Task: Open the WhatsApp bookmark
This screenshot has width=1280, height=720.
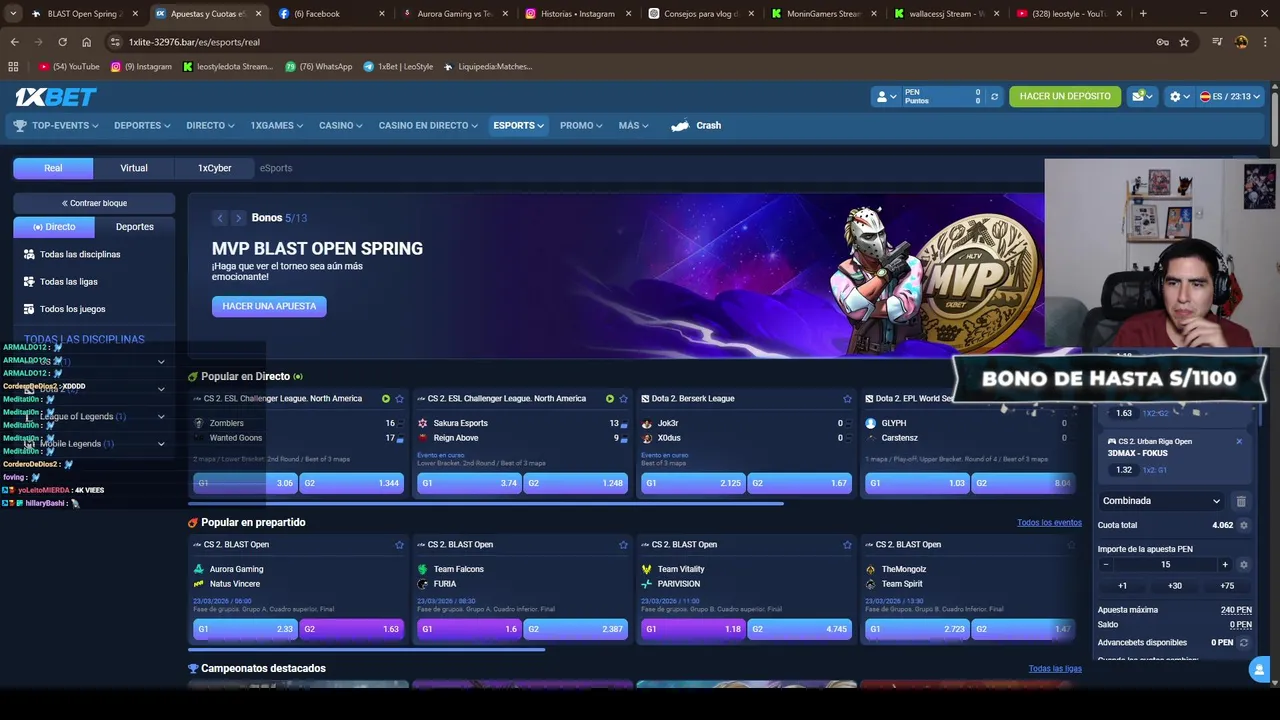Action: pyautogui.click(x=319, y=67)
